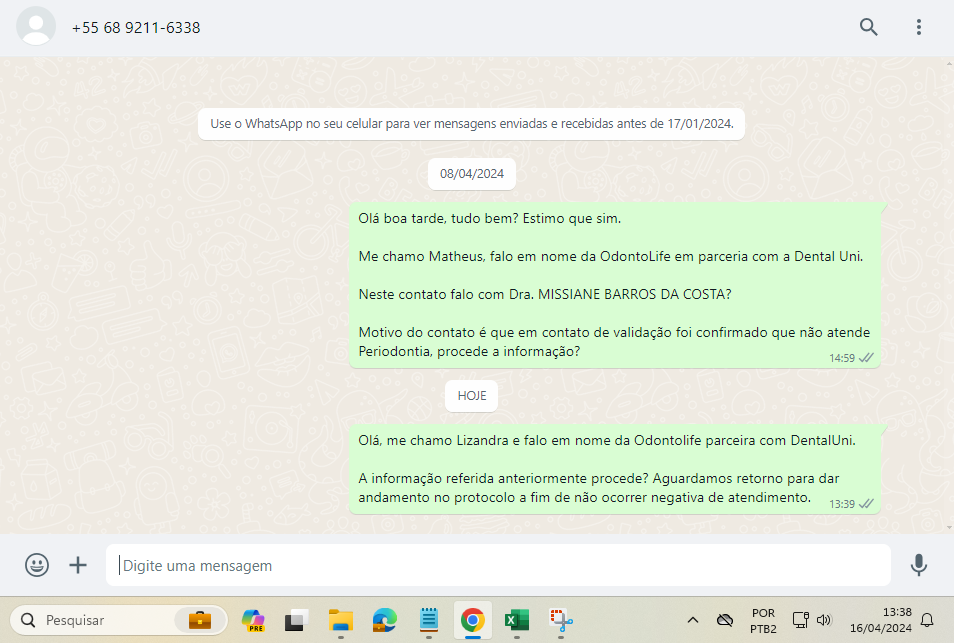The height and width of the screenshot is (643, 954).
Task: Click the briefcase icon in search box
Action: [200, 620]
